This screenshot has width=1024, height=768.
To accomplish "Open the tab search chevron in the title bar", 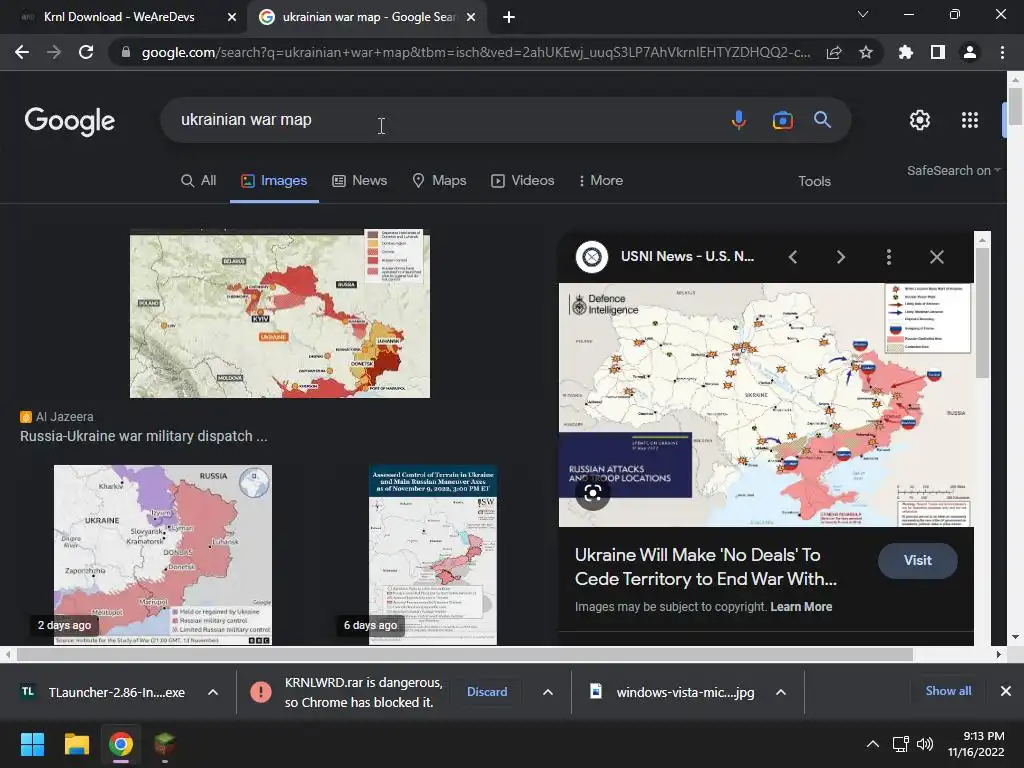I will point(863,14).
